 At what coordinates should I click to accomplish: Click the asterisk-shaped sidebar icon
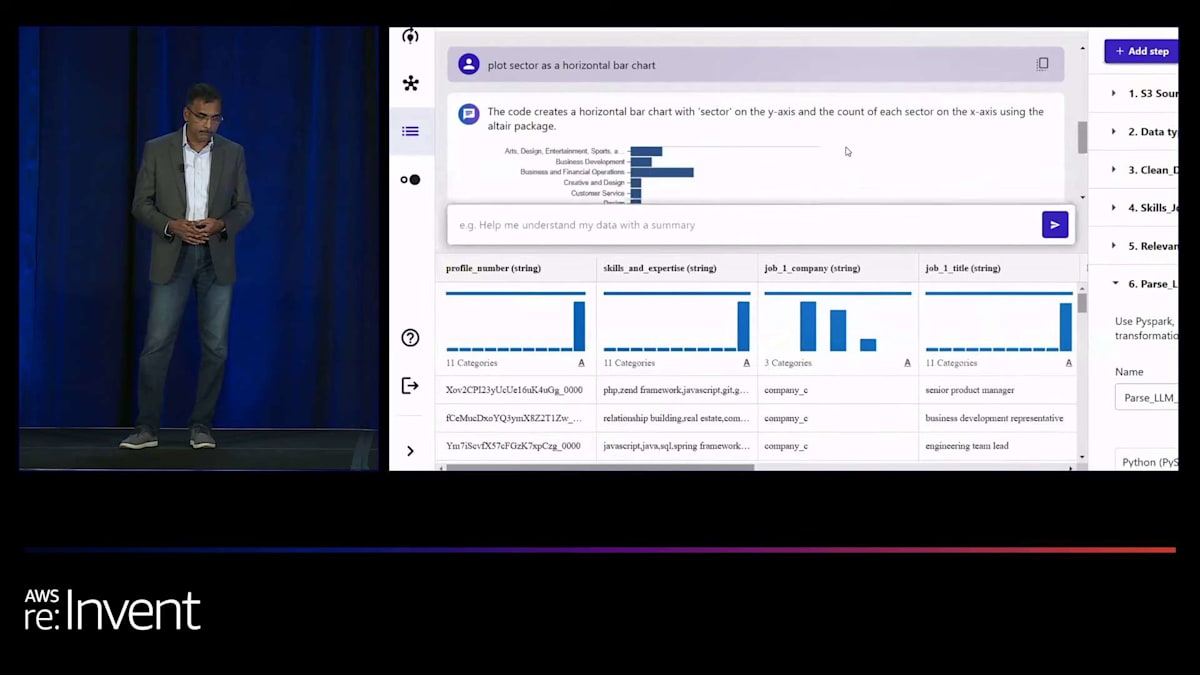[x=410, y=83]
